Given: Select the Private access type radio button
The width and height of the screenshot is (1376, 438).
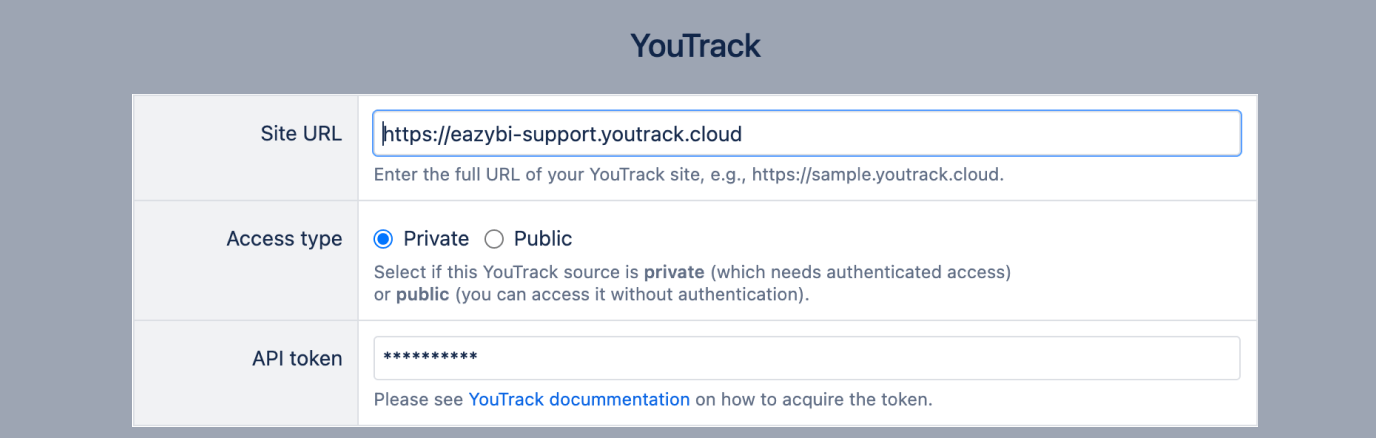Looking at the screenshot, I should 383,239.
